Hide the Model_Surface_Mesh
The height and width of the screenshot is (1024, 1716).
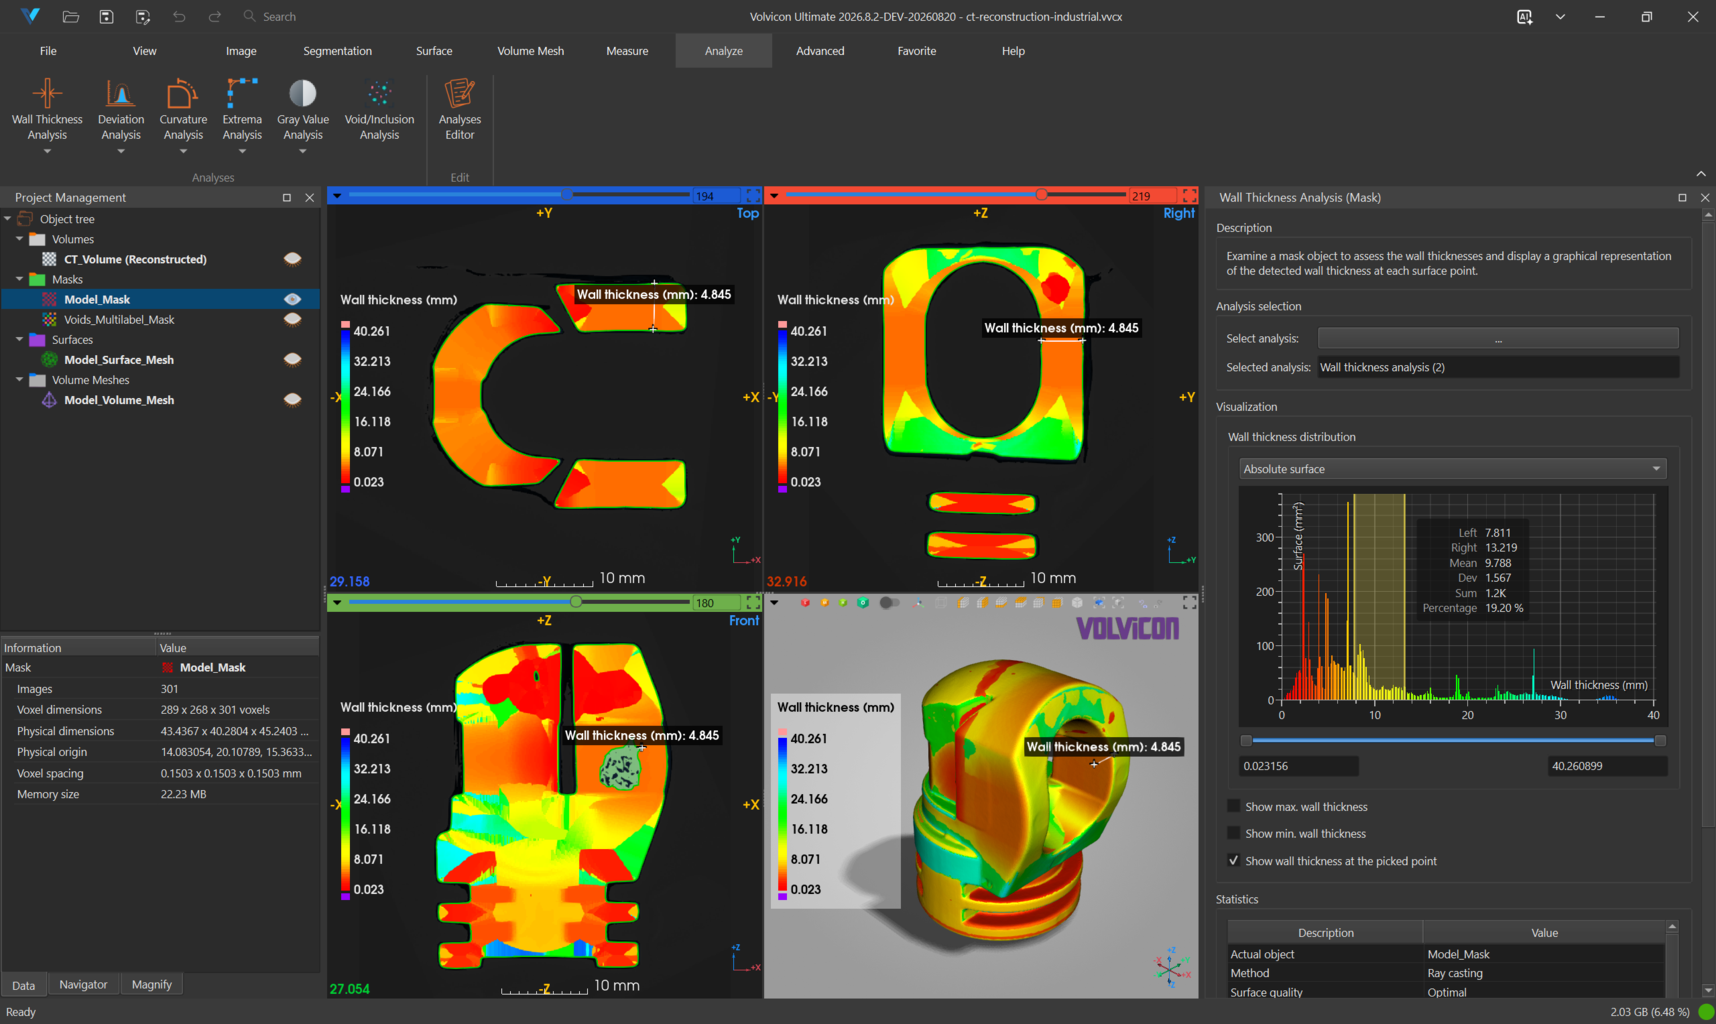click(293, 359)
